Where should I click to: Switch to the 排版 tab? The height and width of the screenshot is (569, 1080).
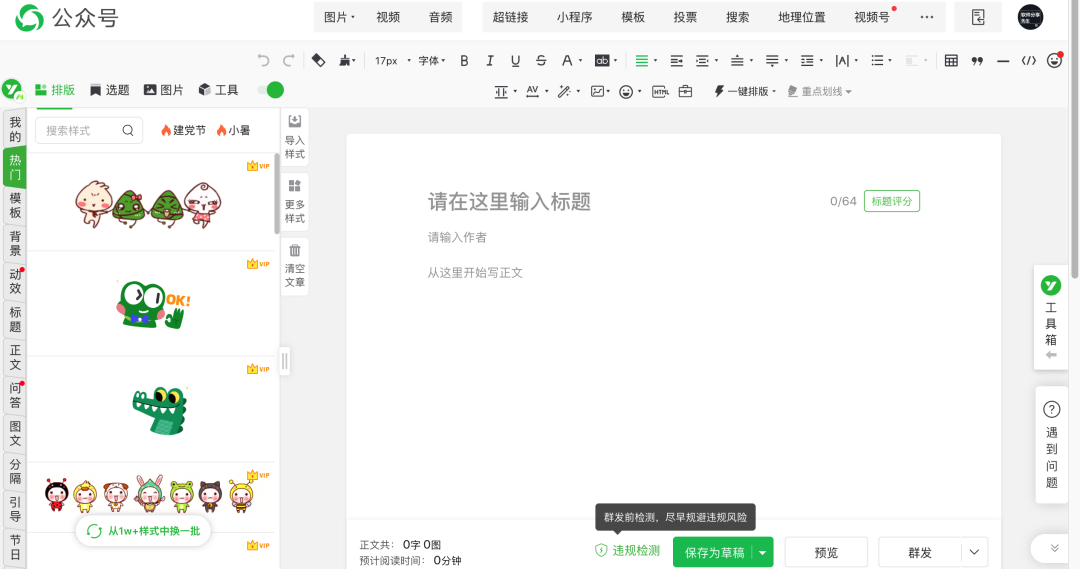pyautogui.click(x=54, y=90)
